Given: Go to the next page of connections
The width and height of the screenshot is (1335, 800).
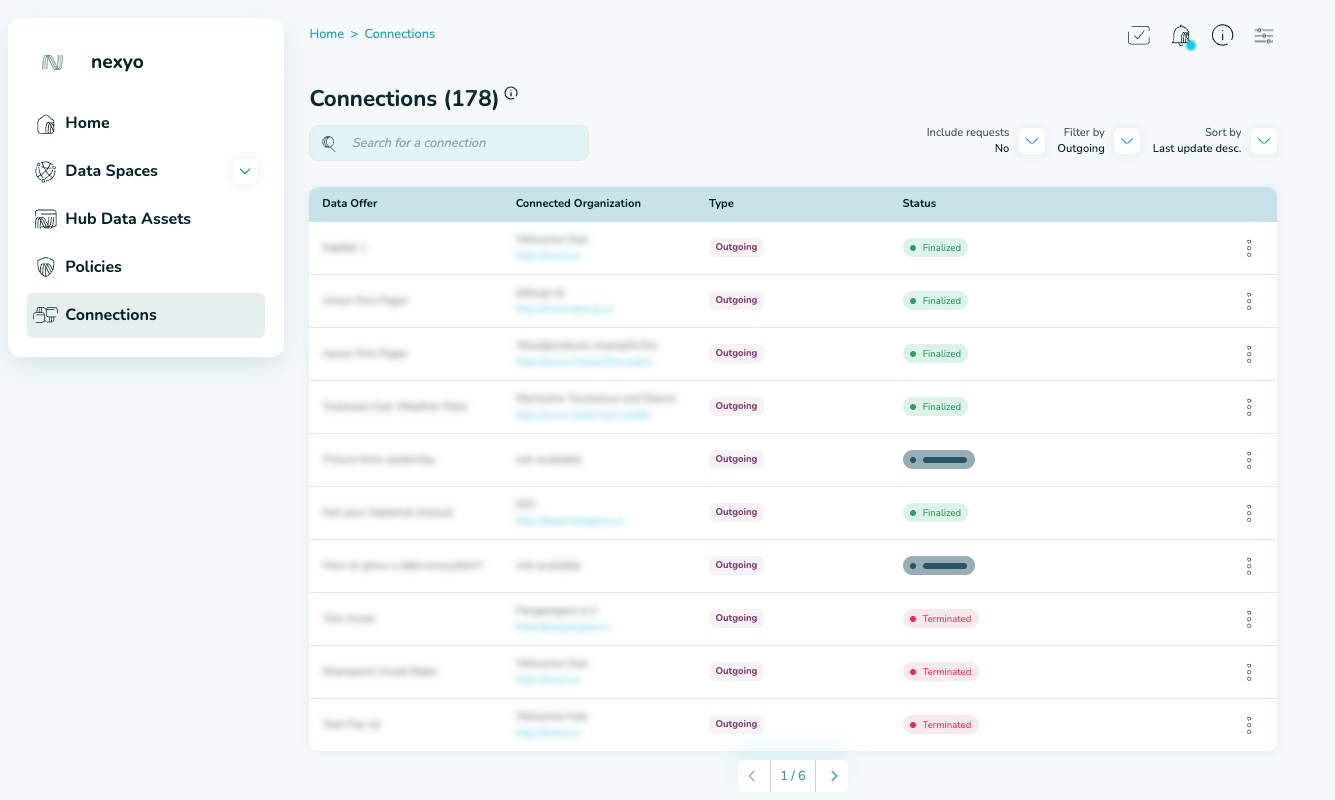Looking at the screenshot, I should 833,776.
